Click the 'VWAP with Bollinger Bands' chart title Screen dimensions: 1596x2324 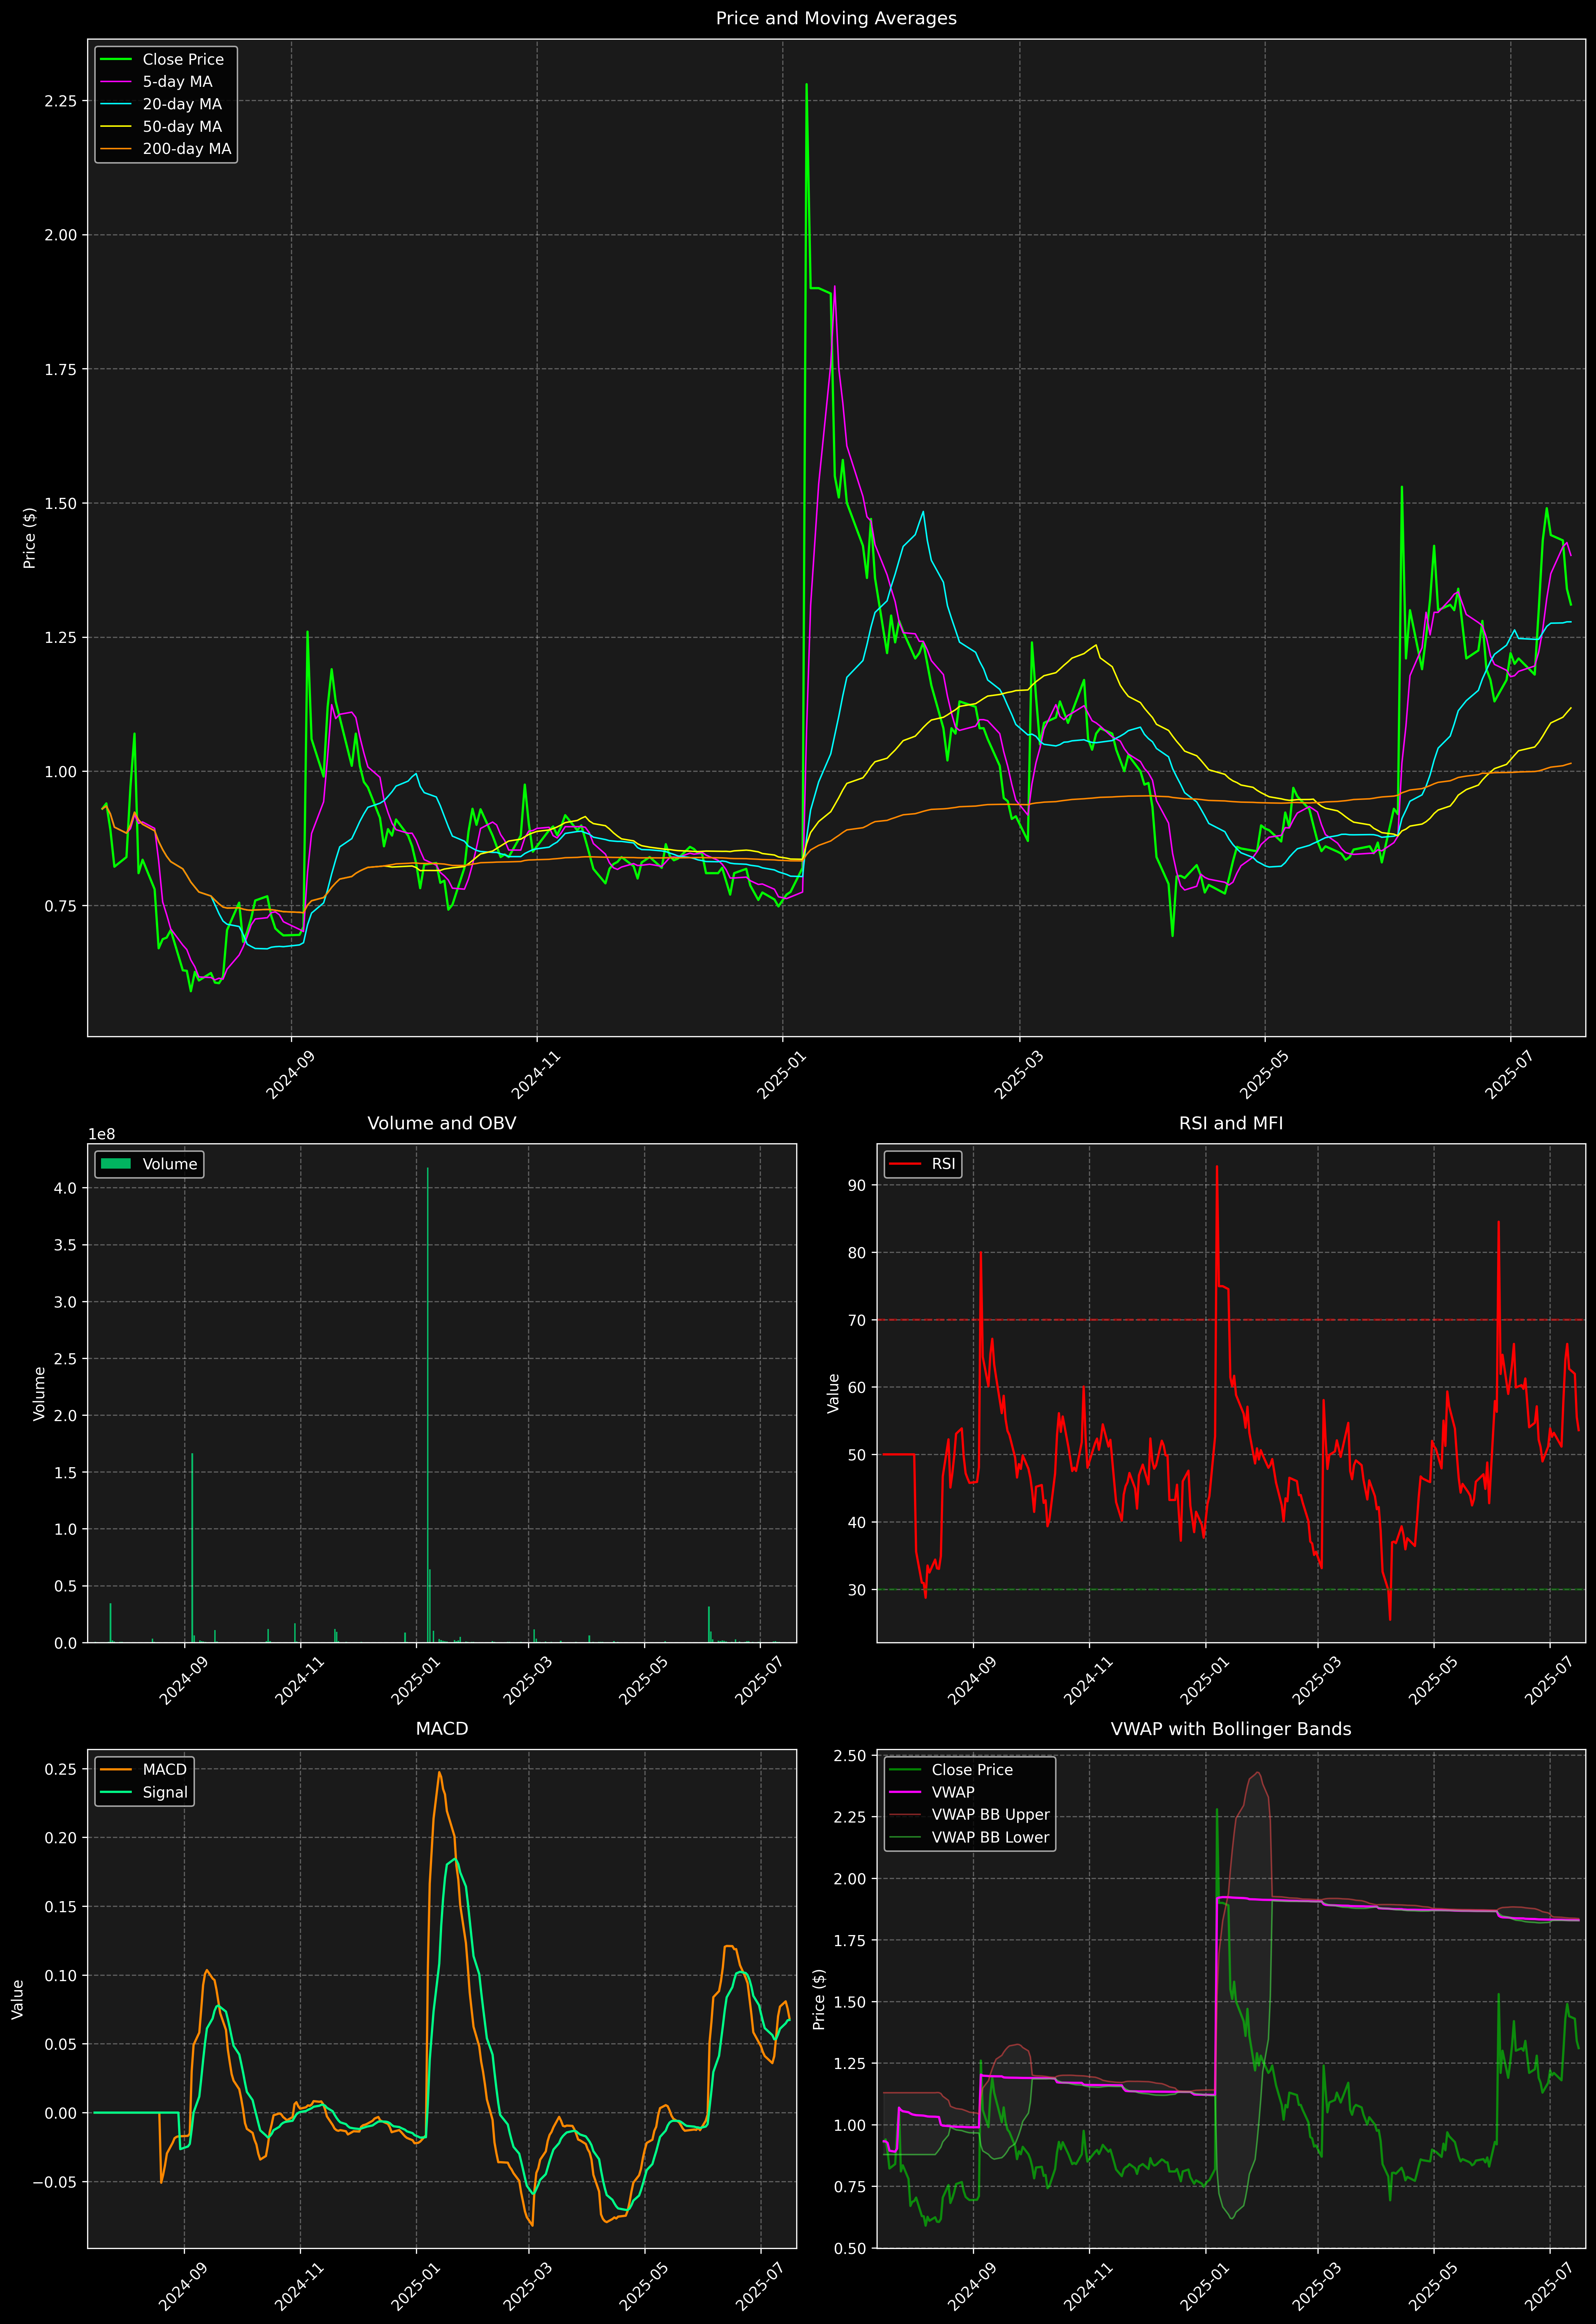point(1231,1729)
